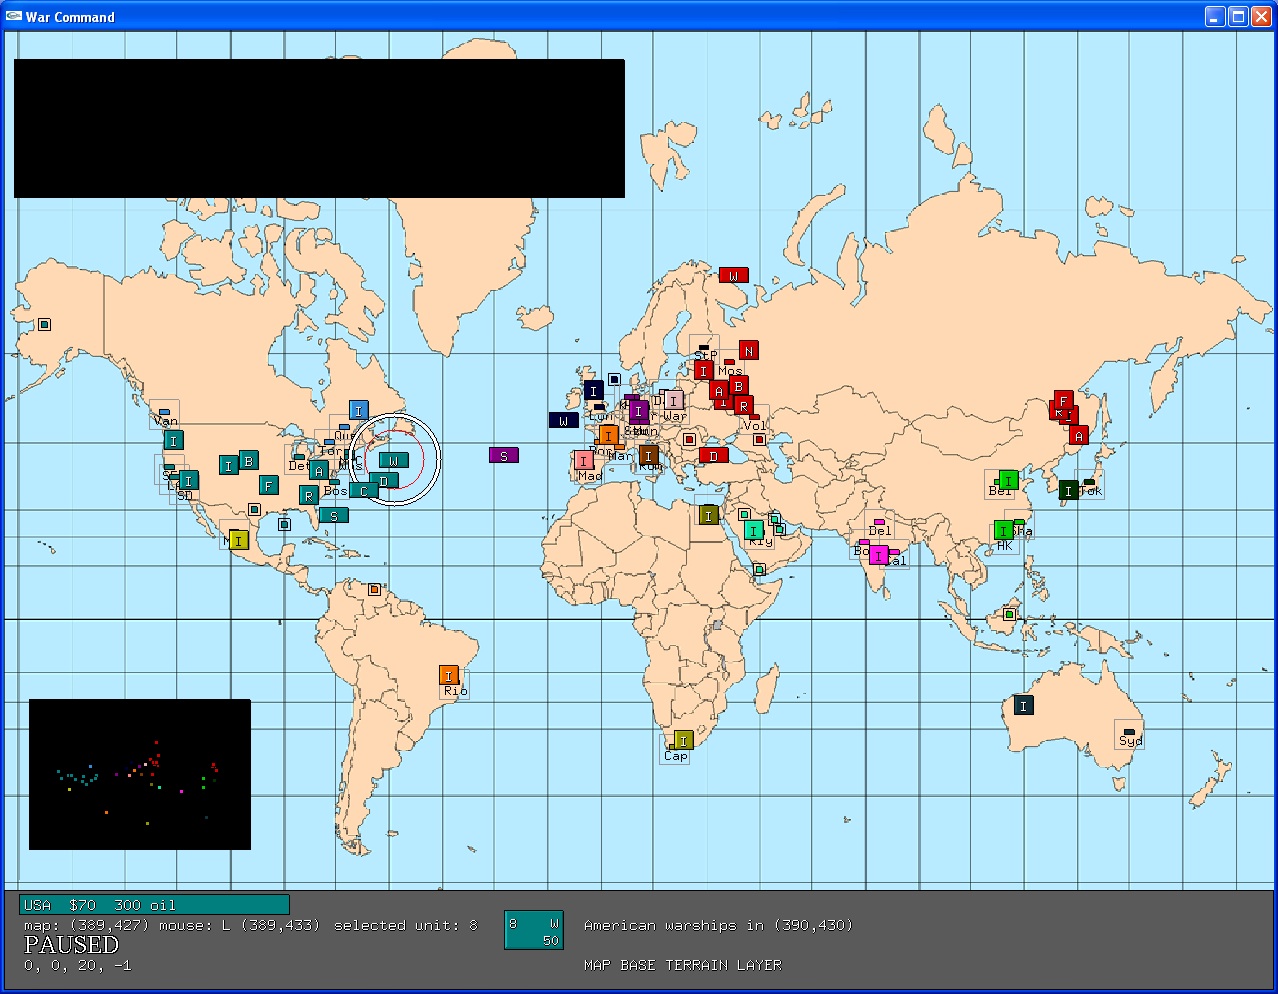Select the yellow I unit in Mexico
Viewport: 1278px width, 994px height.
click(238, 540)
